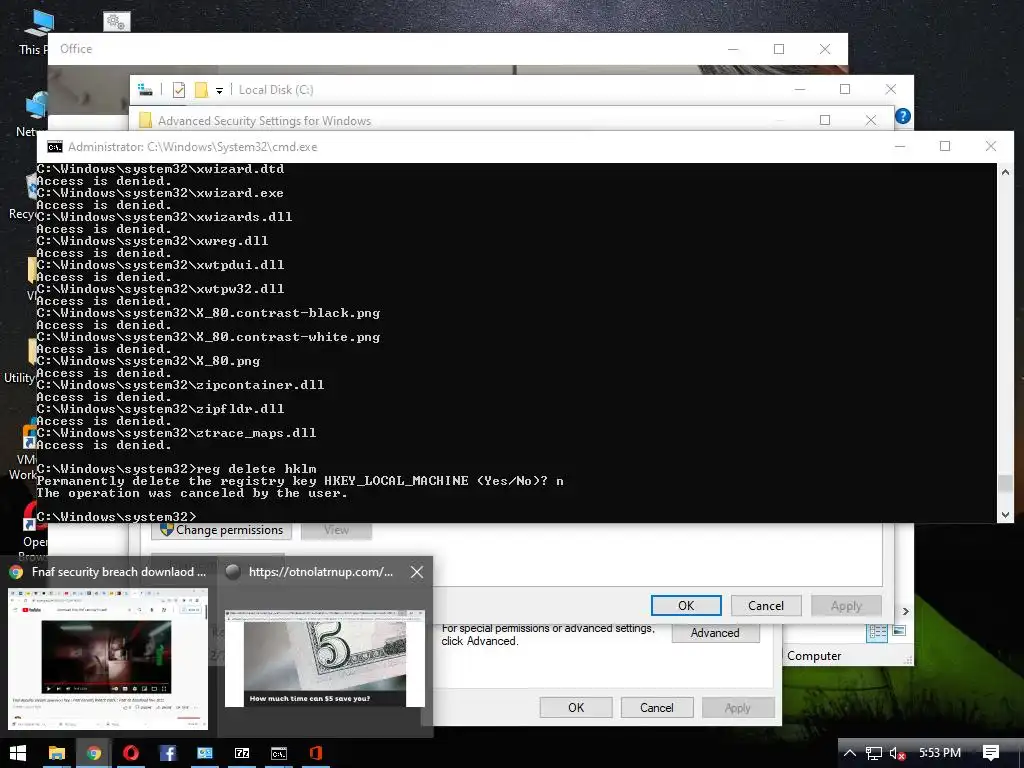Click the Office window title text
This screenshot has height=768, width=1024.
tap(76, 49)
